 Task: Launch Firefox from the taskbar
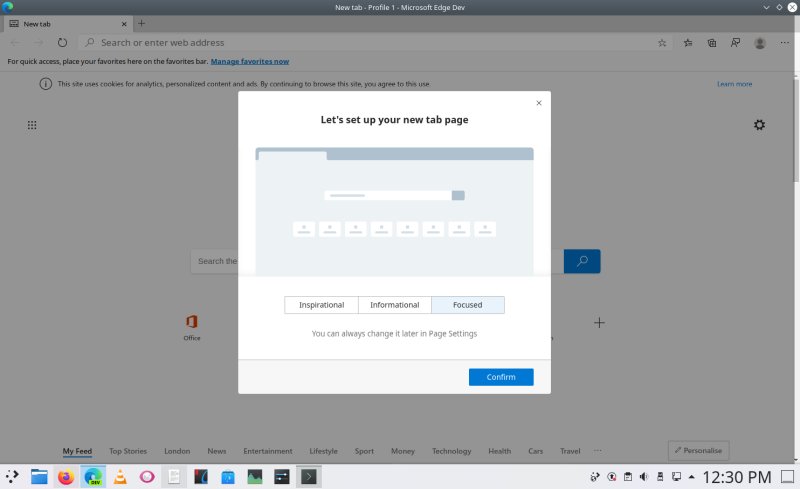click(66, 477)
